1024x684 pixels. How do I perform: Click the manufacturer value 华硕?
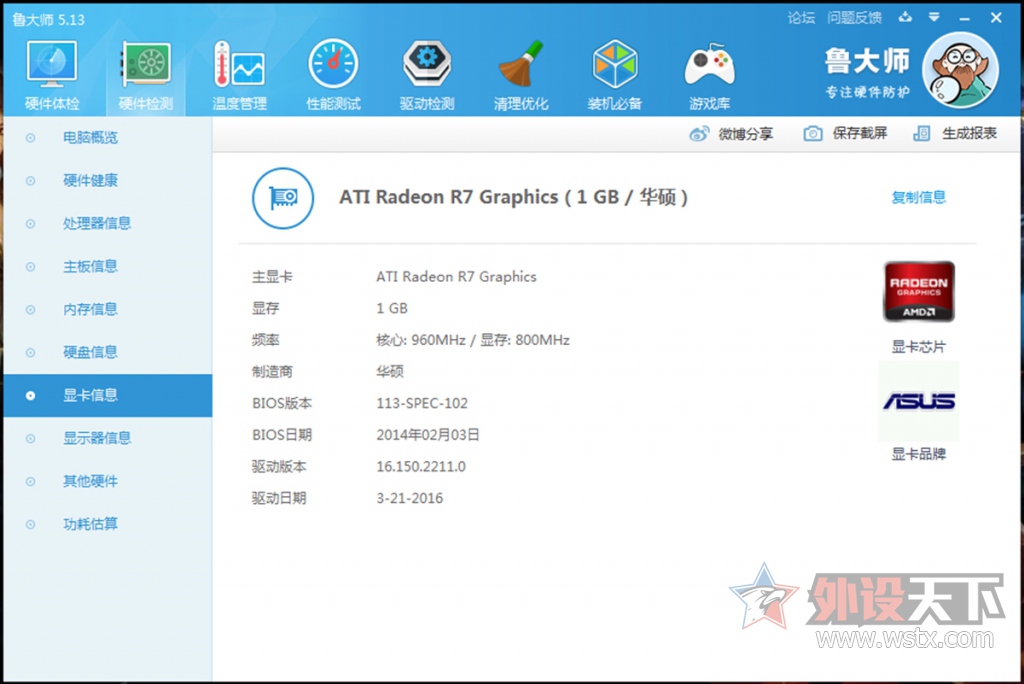pyautogui.click(x=390, y=372)
